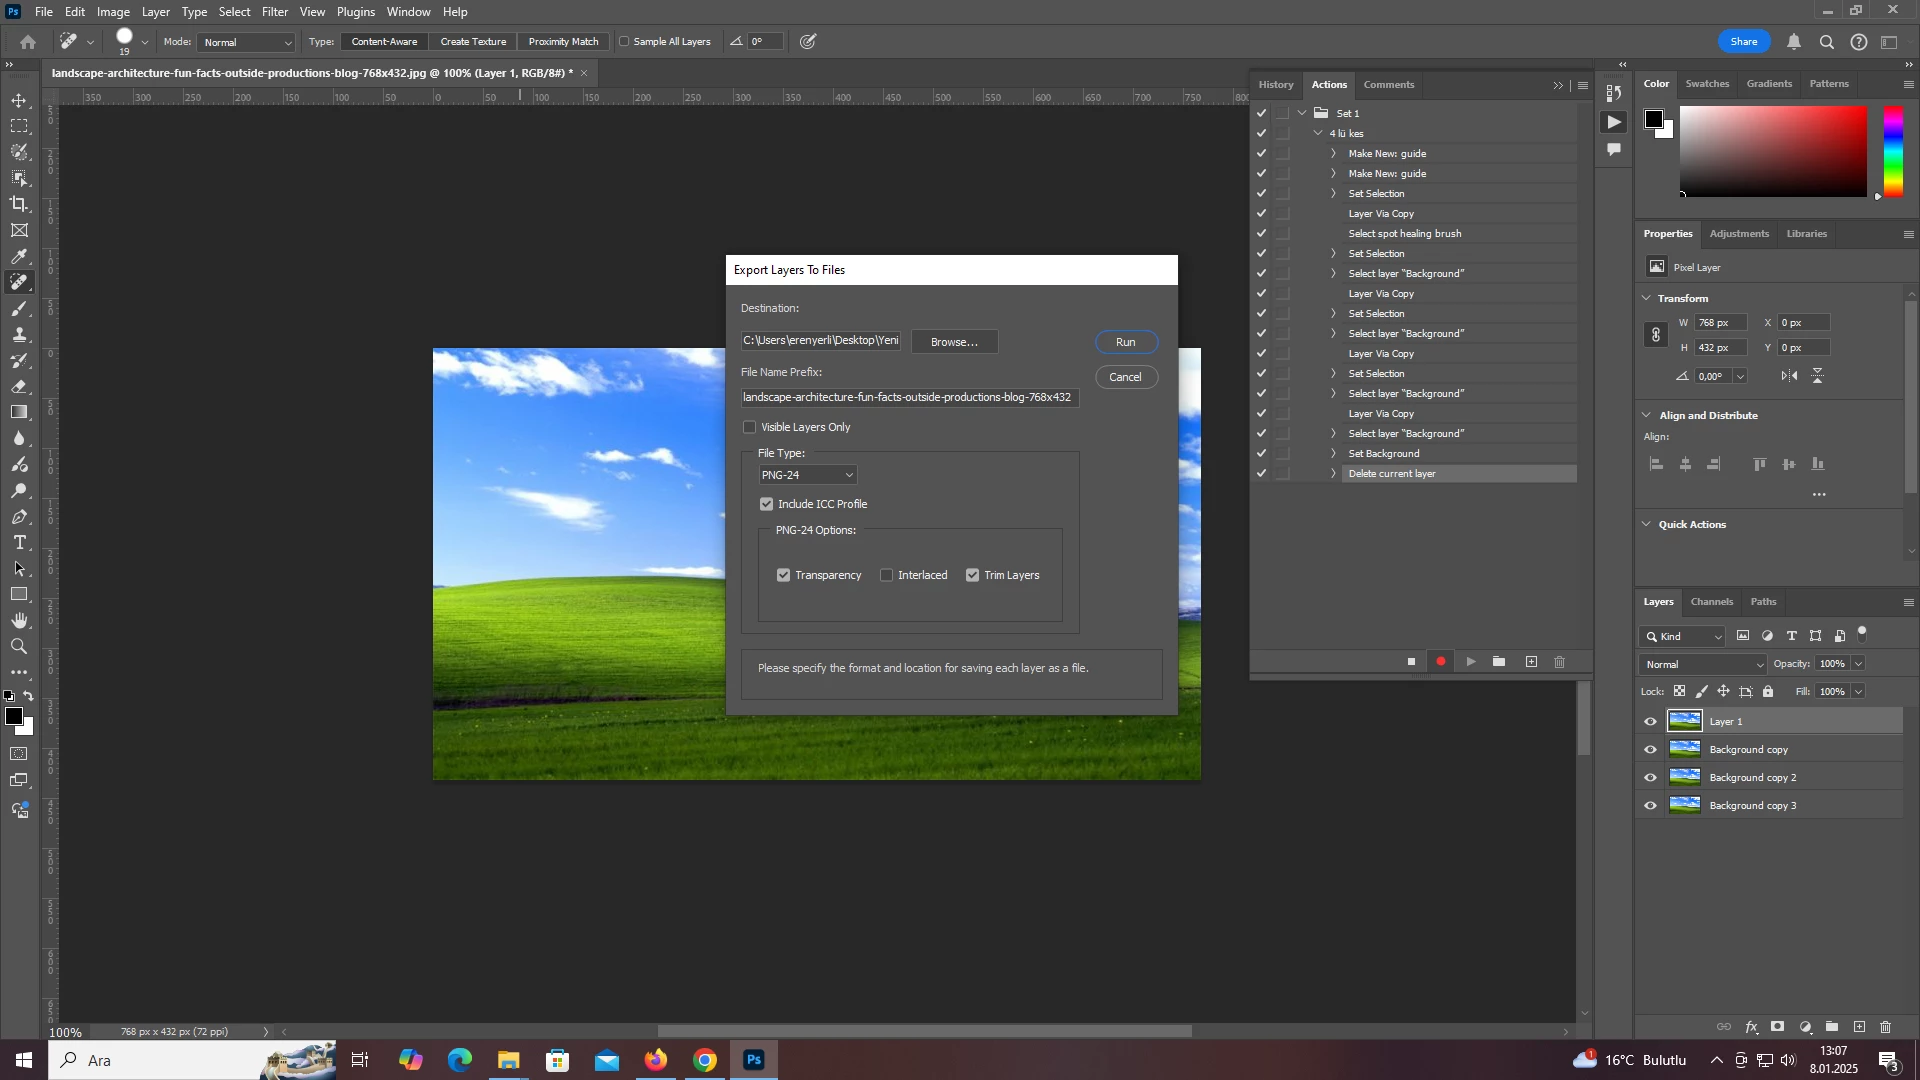Click the File Name Prefix input field
1920x1080 pixels.
(x=909, y=398)
